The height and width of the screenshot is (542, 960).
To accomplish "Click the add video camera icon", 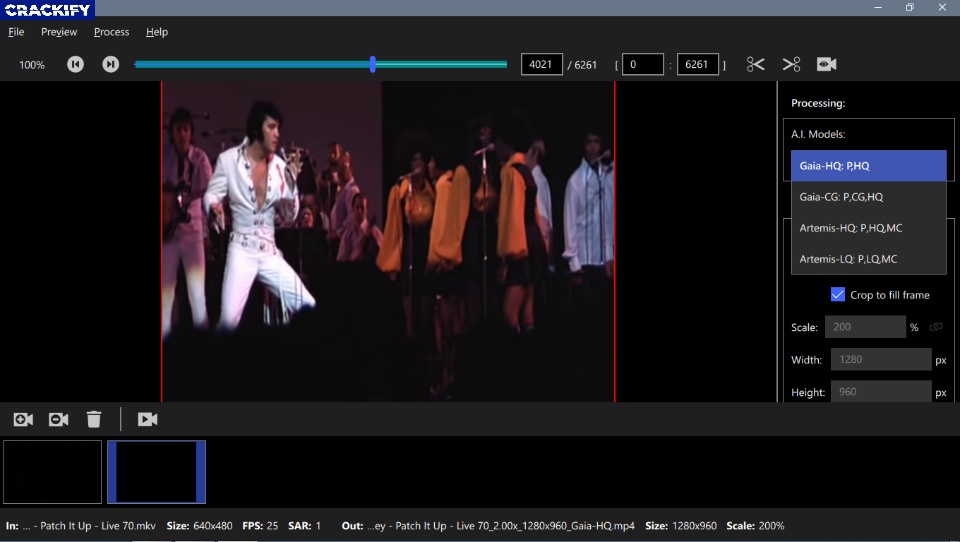I will 23,420.
